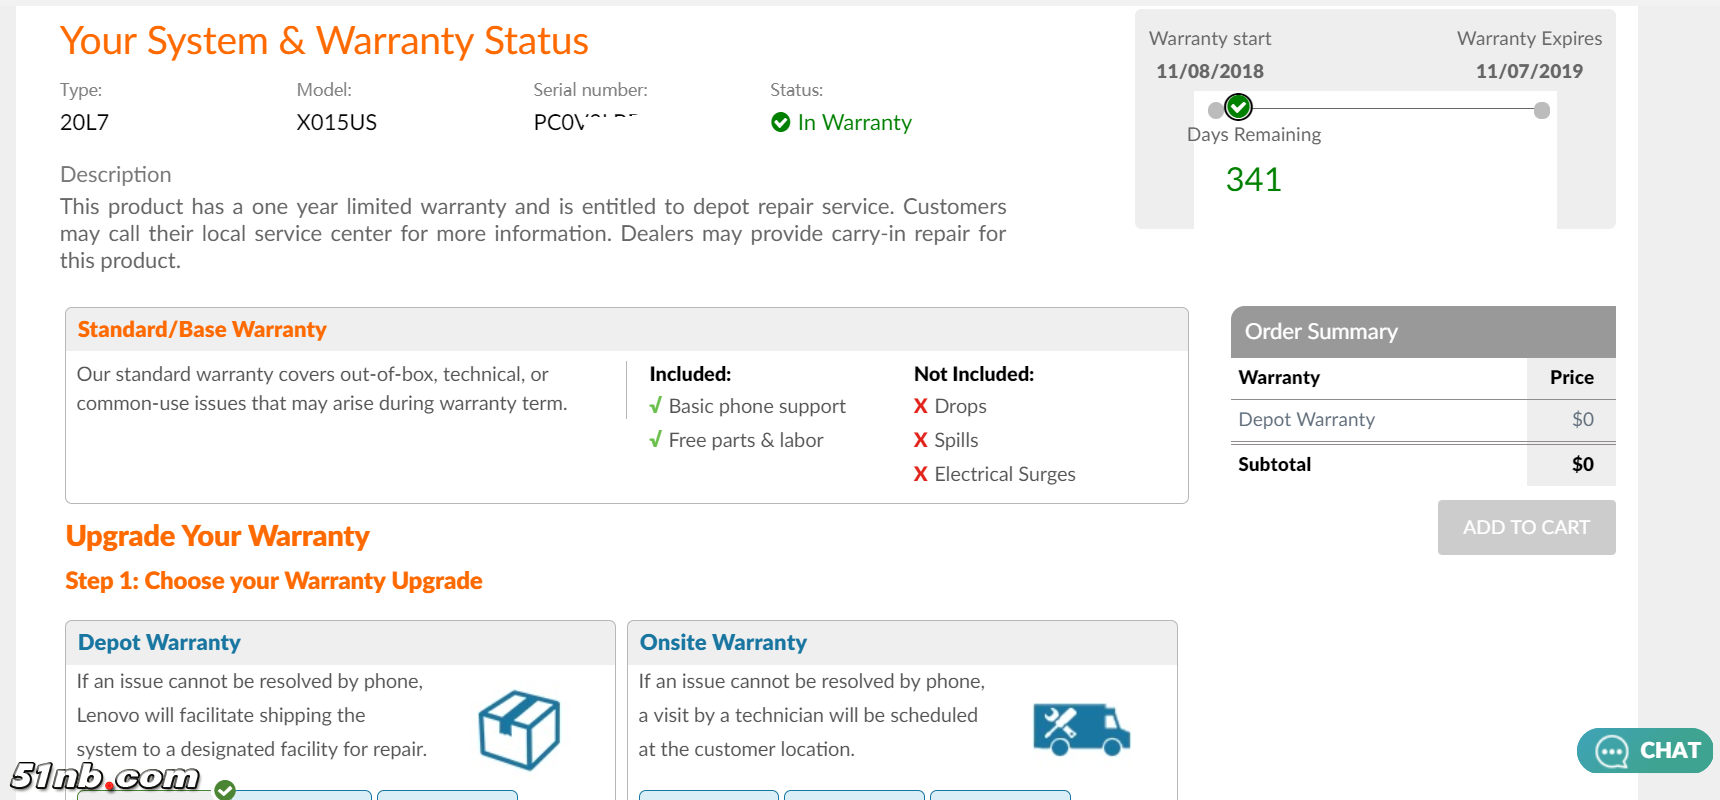The height and width of the screenshot is (800, 1720).
Task: Click checkmark beside Basic phone support
Action: click(x=655, y=406)
